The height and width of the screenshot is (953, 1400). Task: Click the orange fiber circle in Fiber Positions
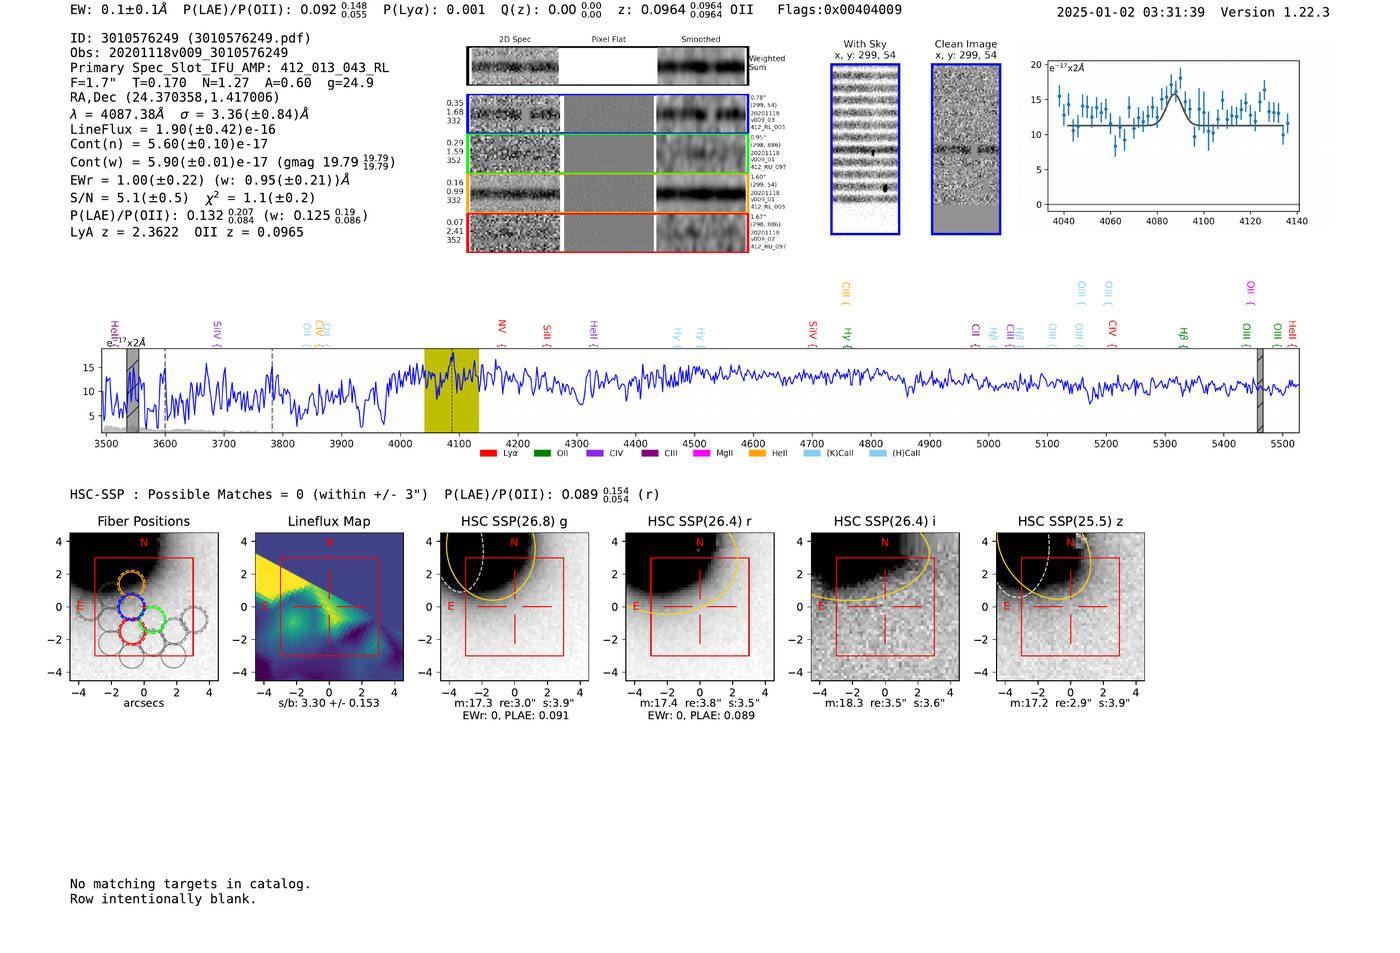click(131, 583)
